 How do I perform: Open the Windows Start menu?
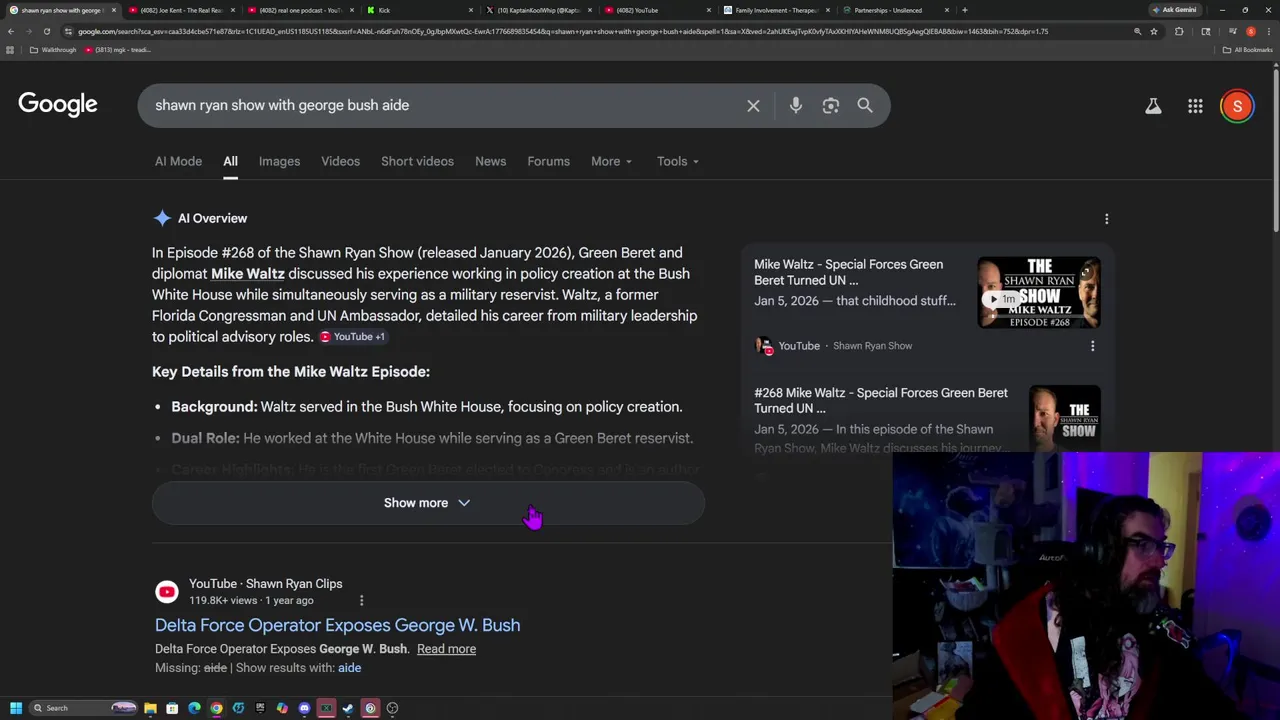[16, 708]
